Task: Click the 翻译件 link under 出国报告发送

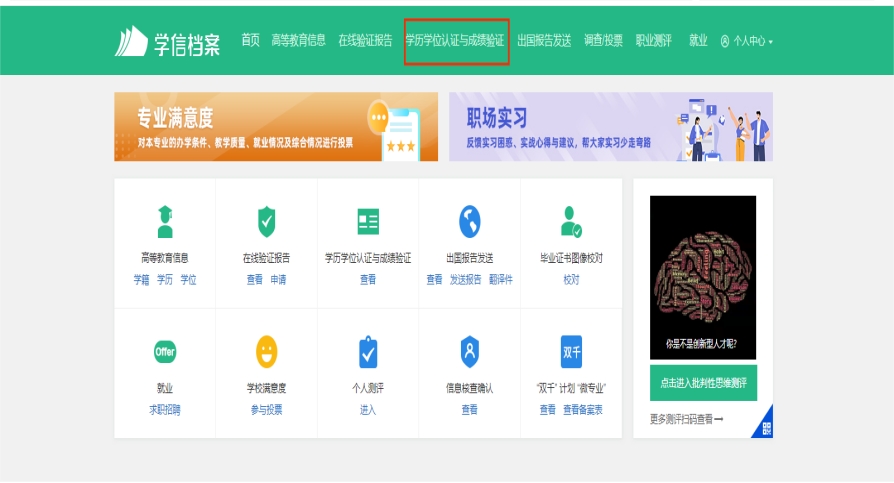Action: pos(500,280)
